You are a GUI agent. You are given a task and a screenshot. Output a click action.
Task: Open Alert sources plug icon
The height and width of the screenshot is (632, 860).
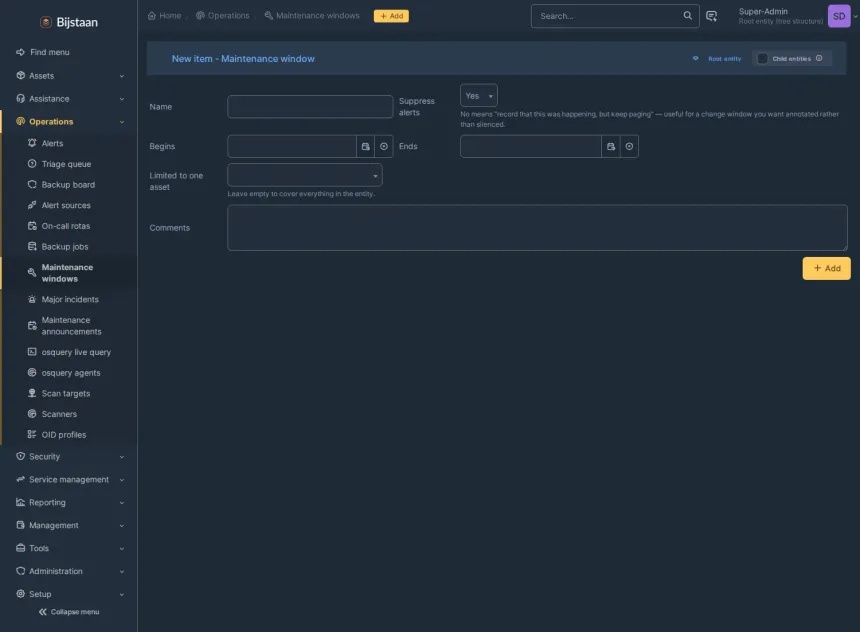coord(32,205)
